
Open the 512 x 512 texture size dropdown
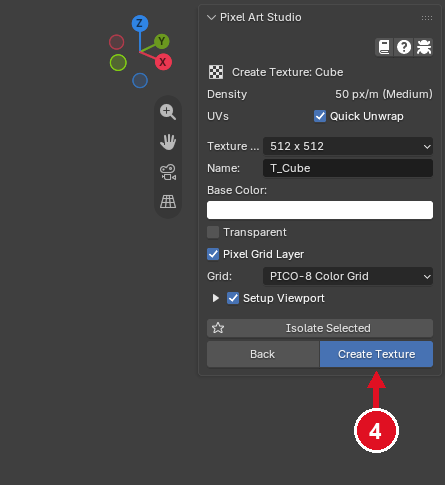pos(348,146)
